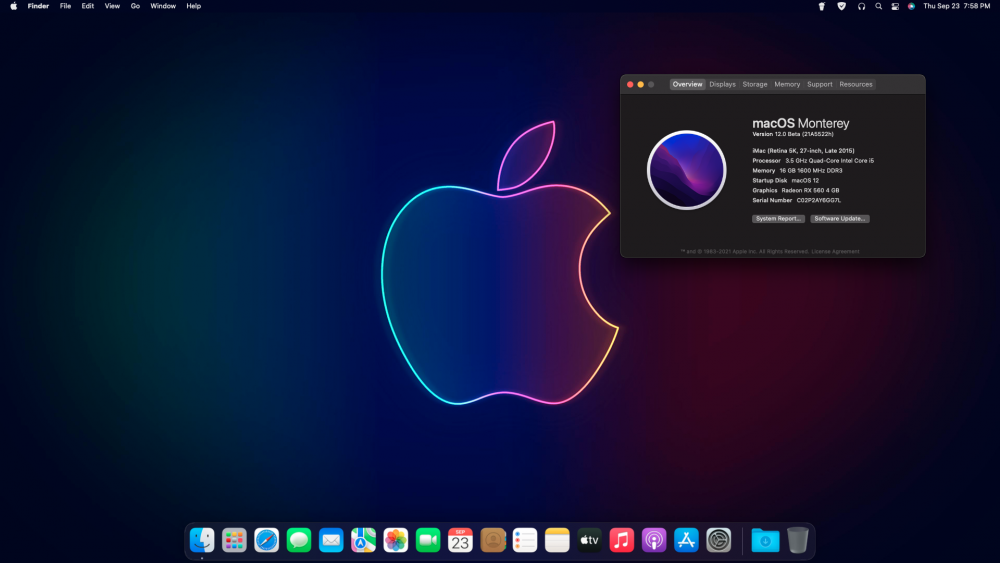Click the Quad-Core Intel Core i5 processor value
The image size is (1000, 563).
tap(830, 161)
